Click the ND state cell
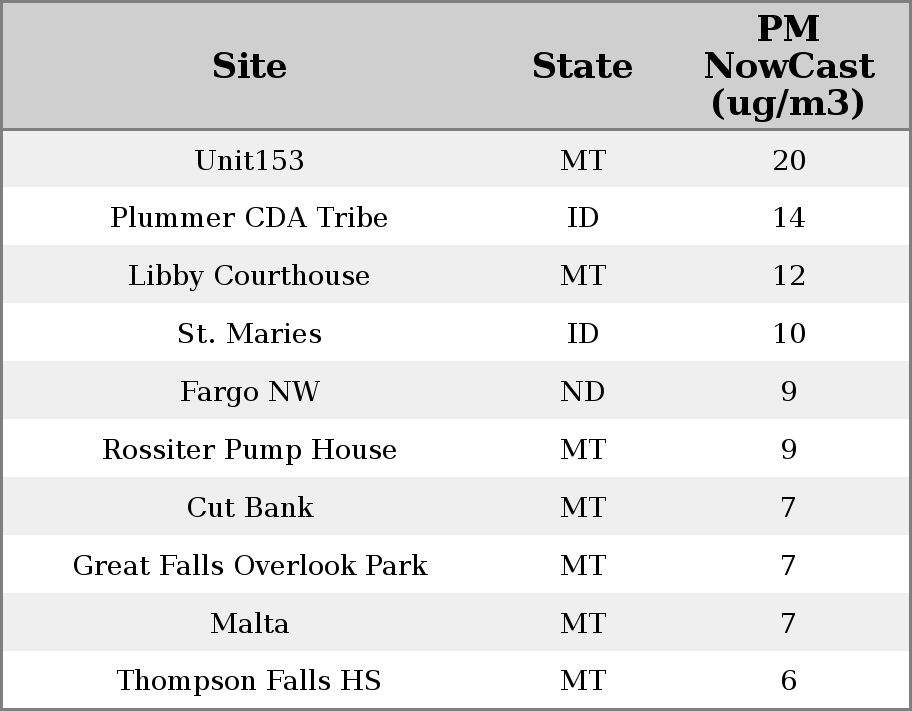Image resolution: width=912 pixels, height=711 pixels. (x=582, y=392)
